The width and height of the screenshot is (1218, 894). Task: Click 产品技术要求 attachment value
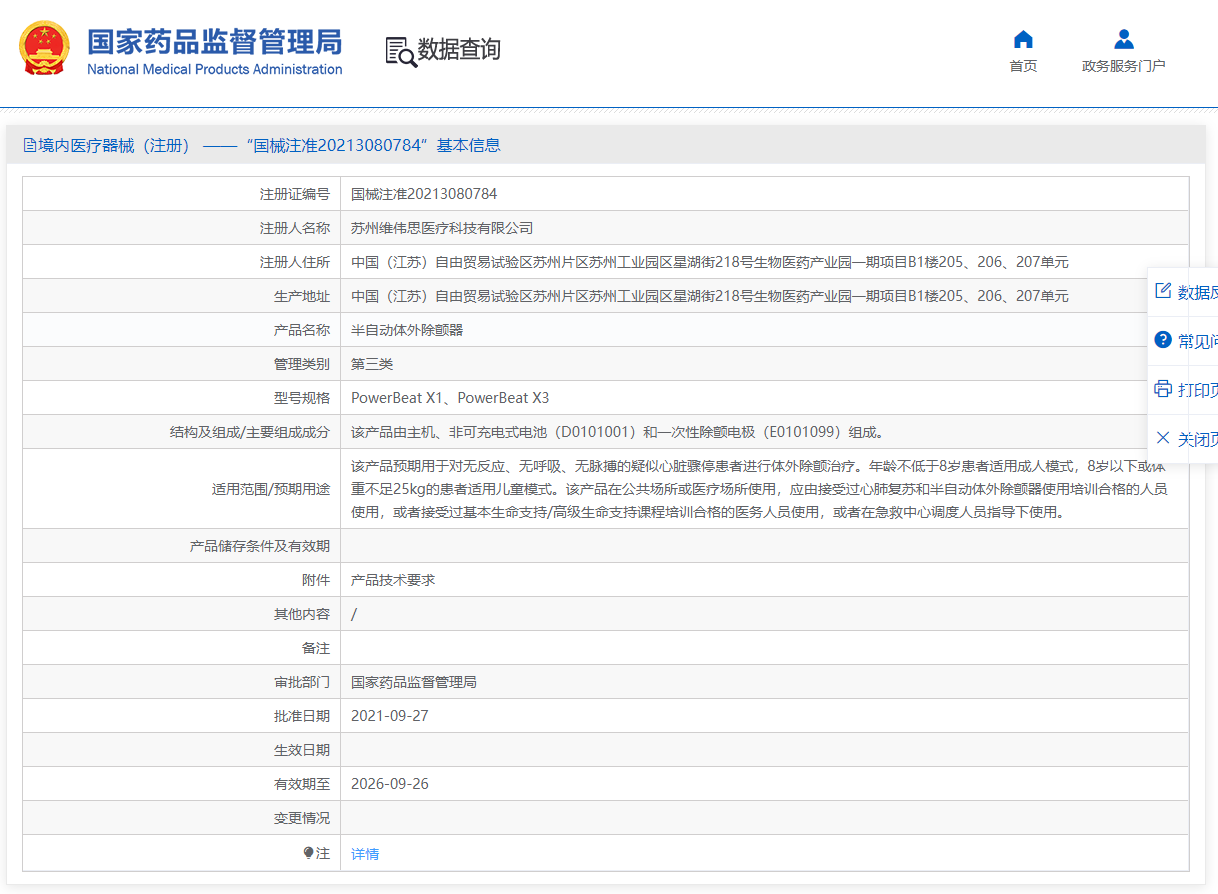pos(393,580)
